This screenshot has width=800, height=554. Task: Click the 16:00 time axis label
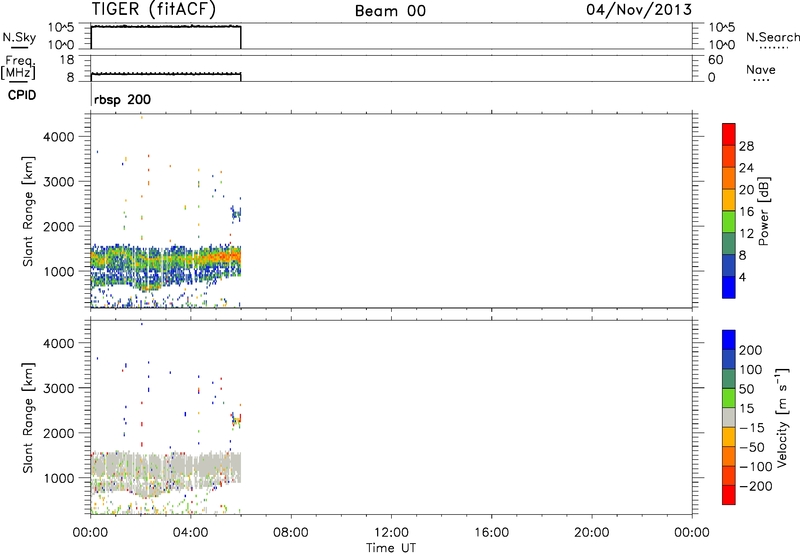pos(491,533)
